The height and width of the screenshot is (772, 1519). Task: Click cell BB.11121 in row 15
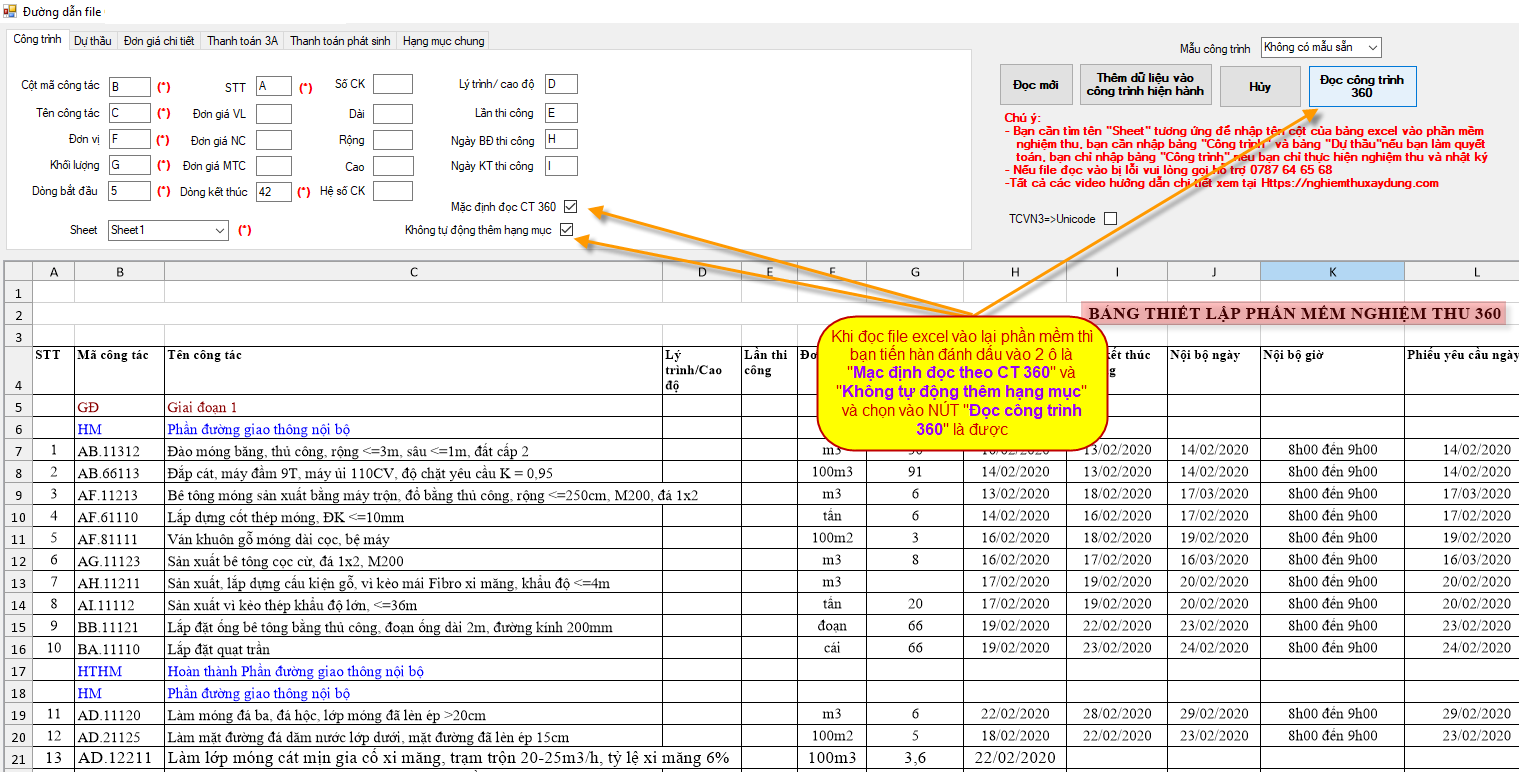point(119,626)
